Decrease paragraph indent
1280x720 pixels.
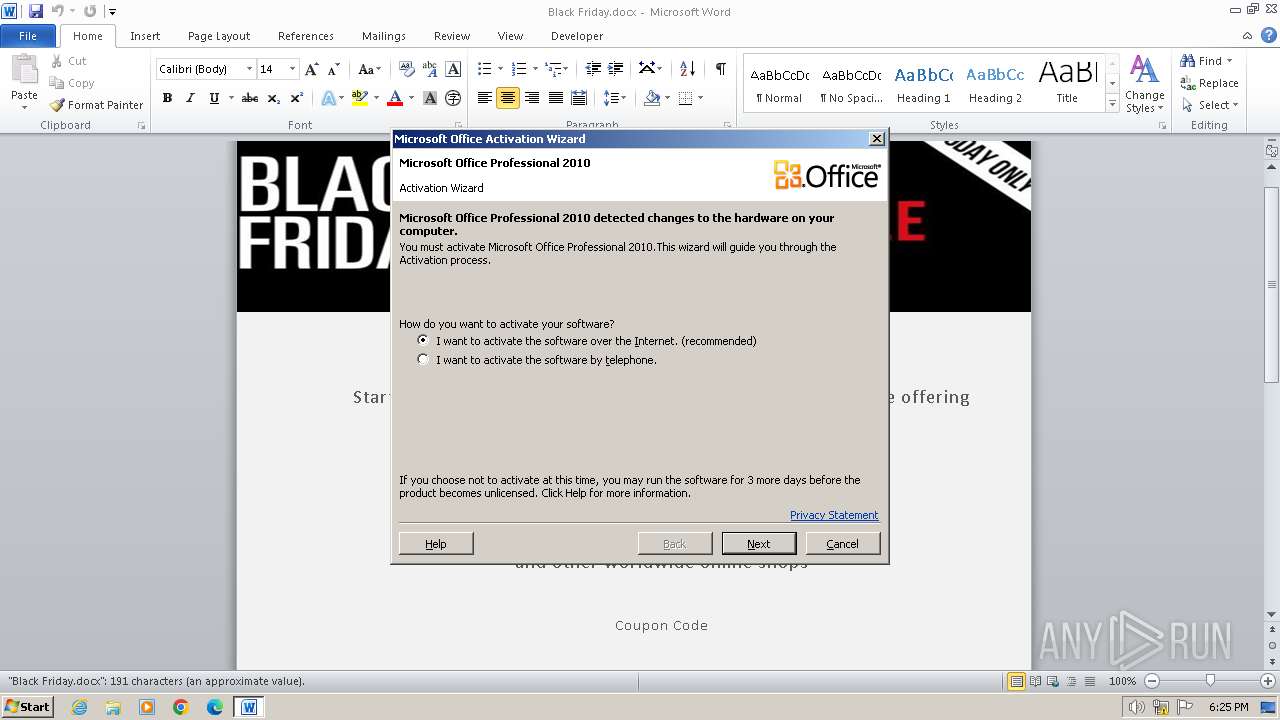[x=593, y=69]
